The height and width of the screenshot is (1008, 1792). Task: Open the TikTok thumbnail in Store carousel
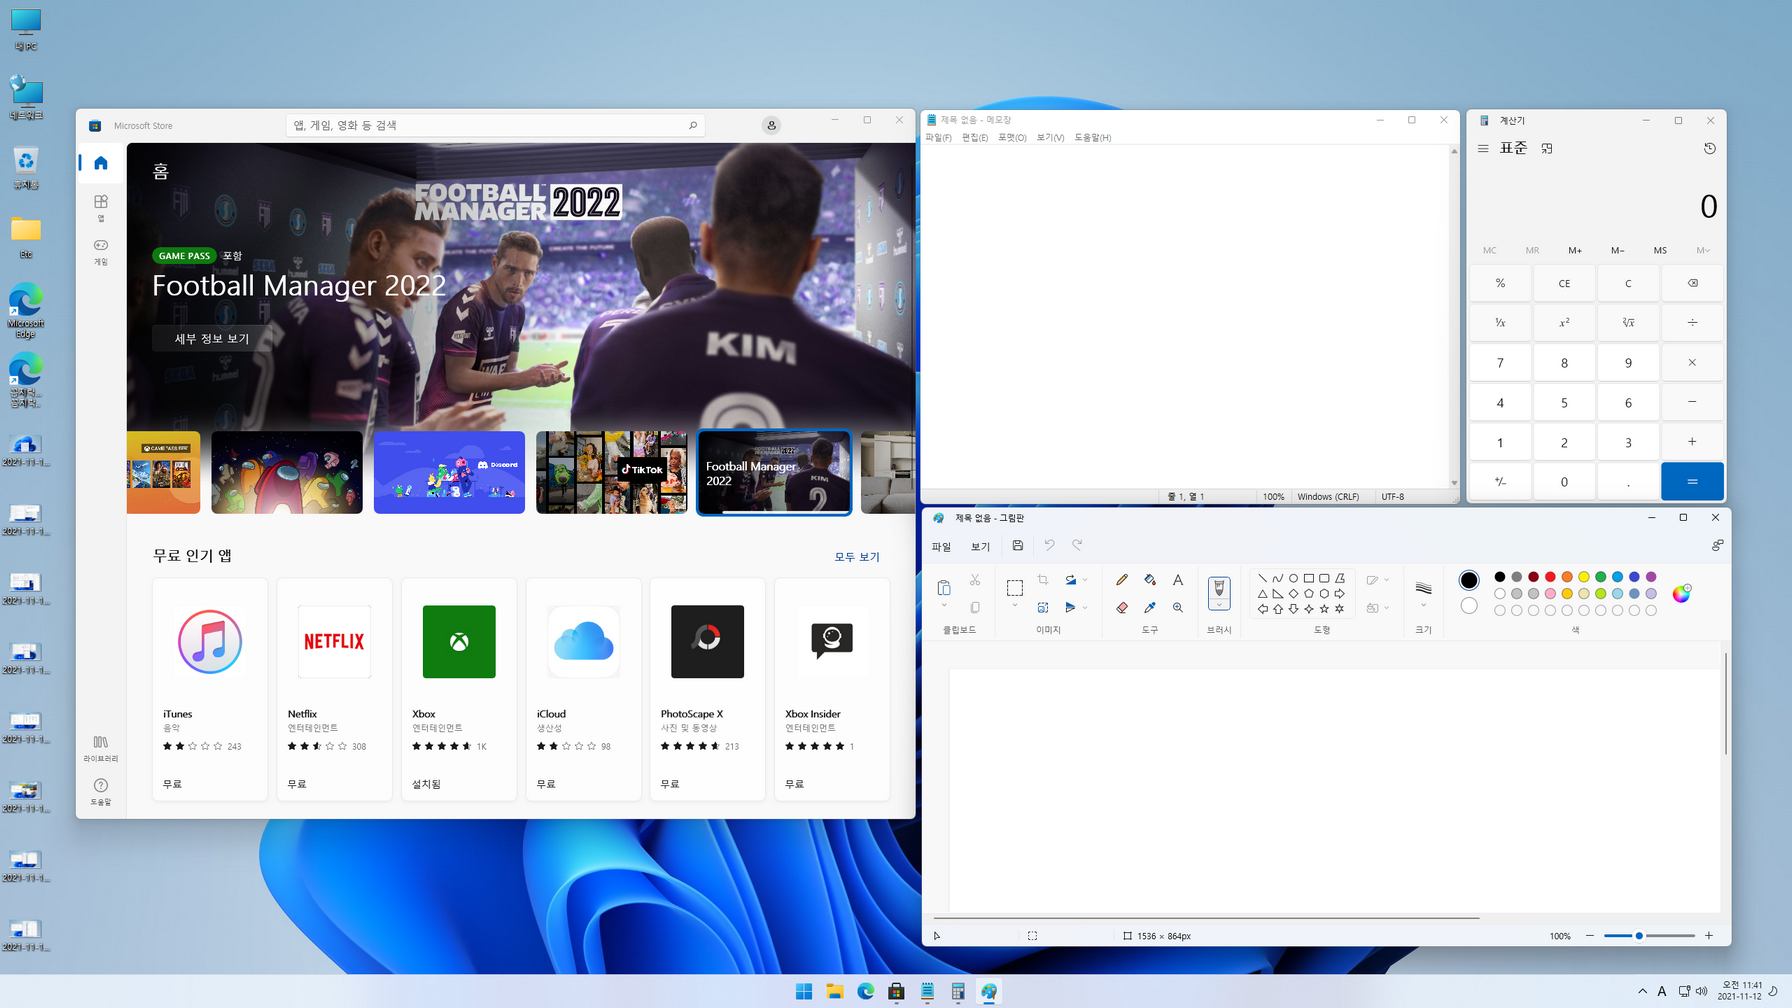611,472
